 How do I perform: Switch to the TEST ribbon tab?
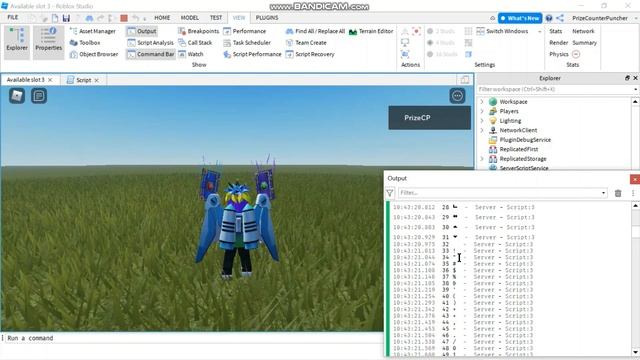point(216,18)
